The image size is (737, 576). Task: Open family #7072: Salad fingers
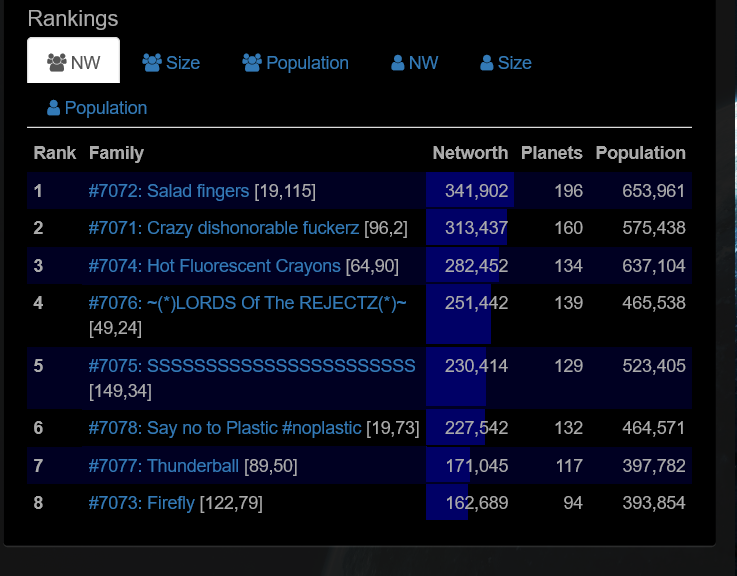[169, 191]
